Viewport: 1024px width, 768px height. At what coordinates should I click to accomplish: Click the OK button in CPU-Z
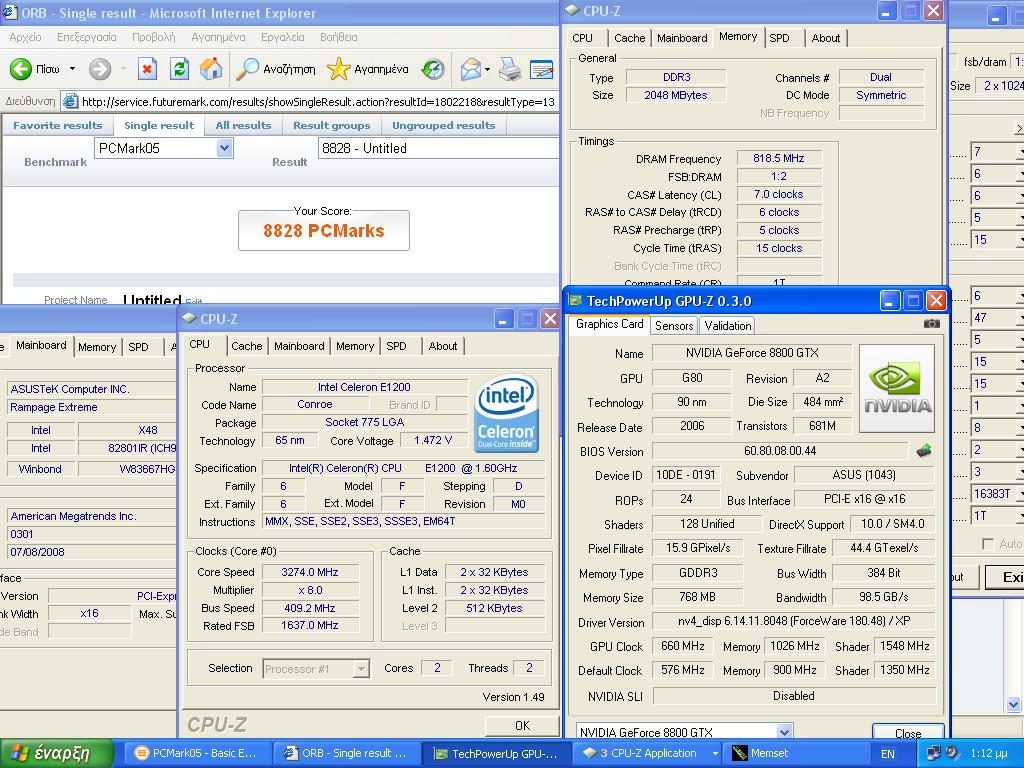pyautogui.click(x=522, y=726)
